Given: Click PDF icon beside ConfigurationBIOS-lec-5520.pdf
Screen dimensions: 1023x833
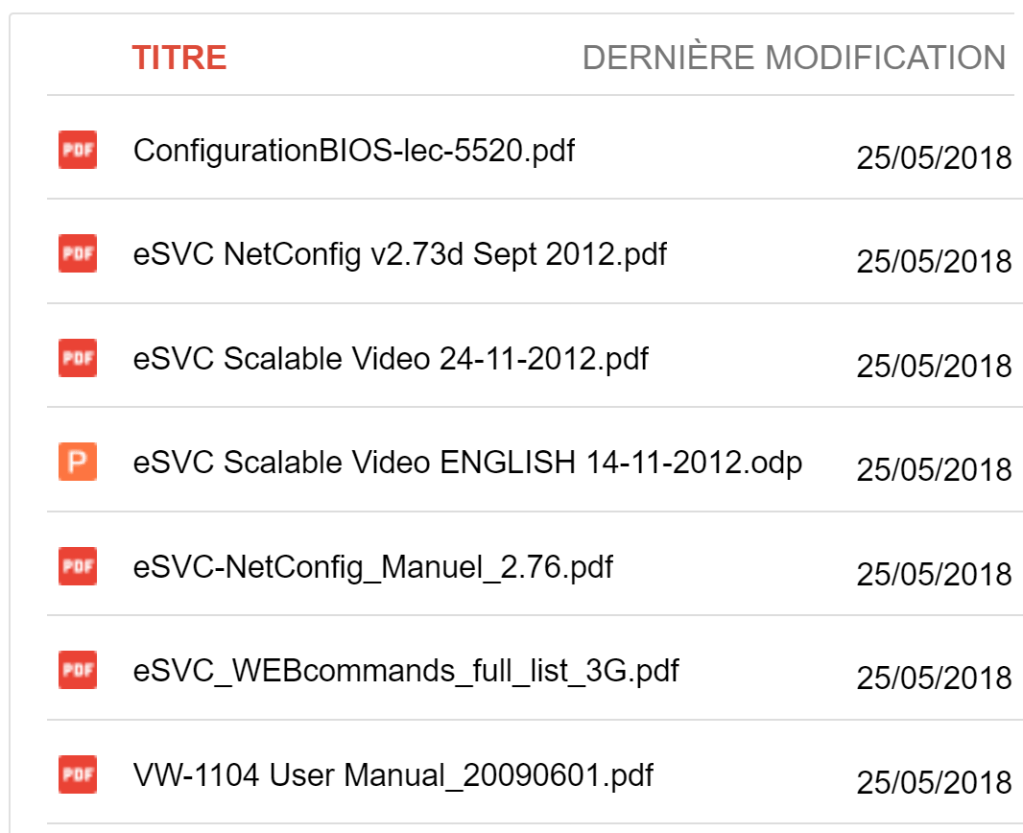Looking at the screenshot, I should (x=77, y=150).
